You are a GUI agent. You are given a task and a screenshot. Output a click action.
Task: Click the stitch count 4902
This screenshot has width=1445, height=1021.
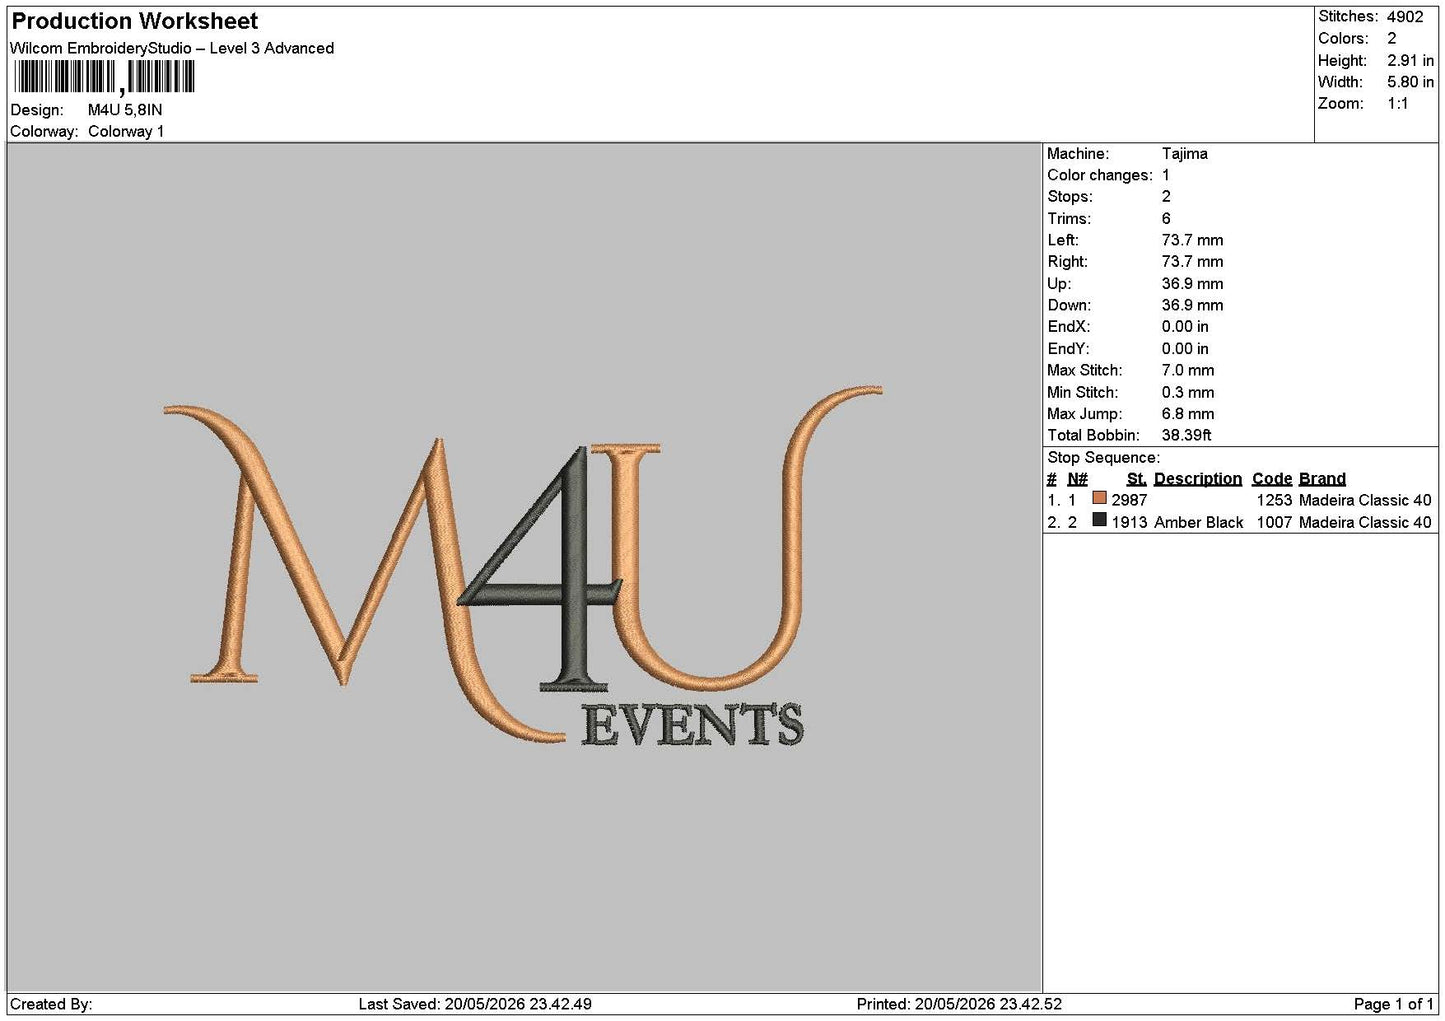[x=1405, y=17]
